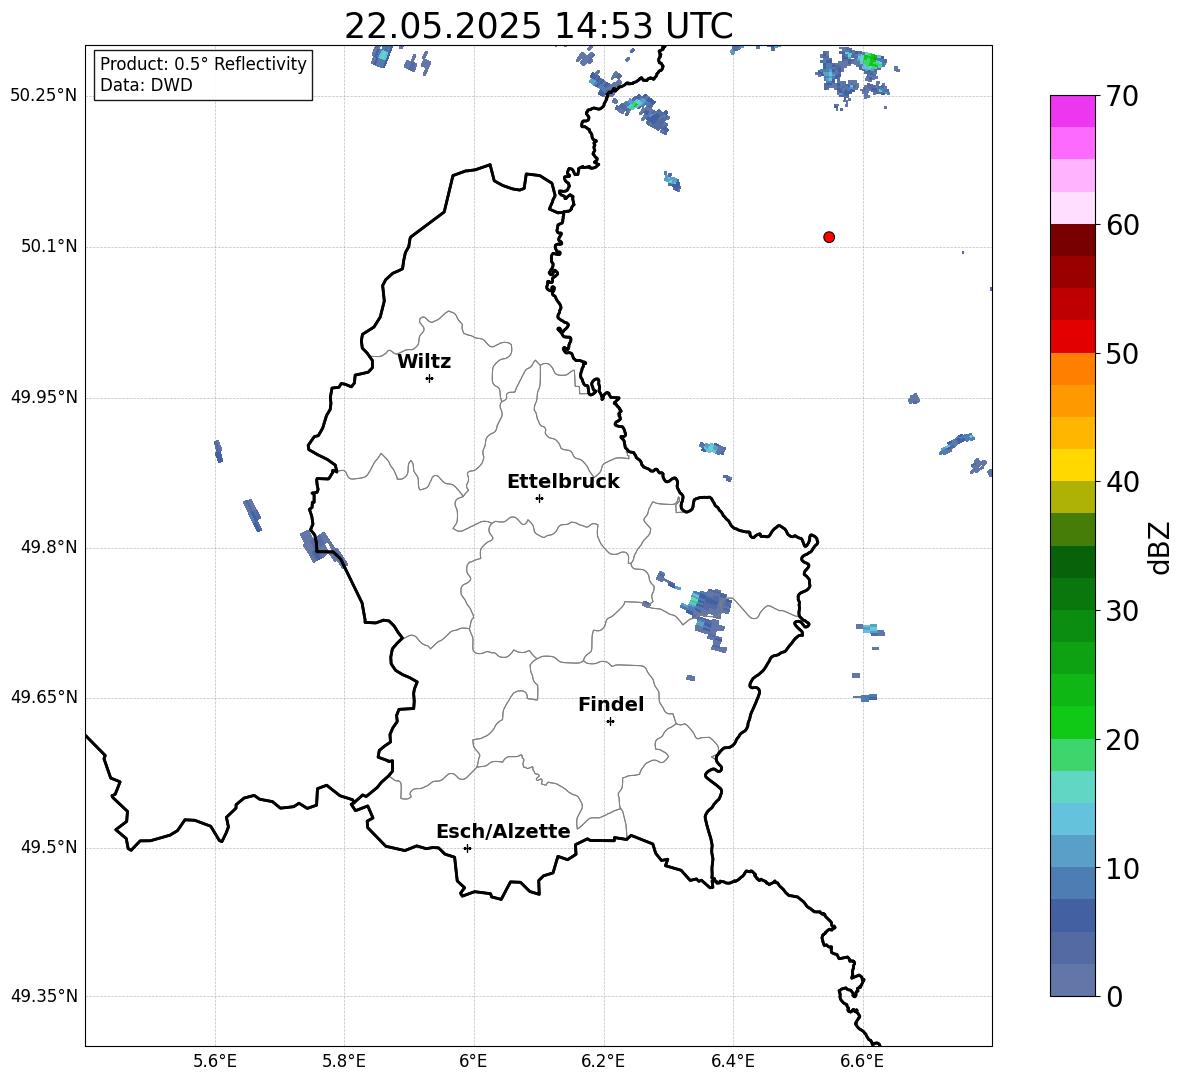Click the 'Product: 0.5° Reflectivity' text
The width and height of the screenshot is (1184, 1081).
pos(203,64)
